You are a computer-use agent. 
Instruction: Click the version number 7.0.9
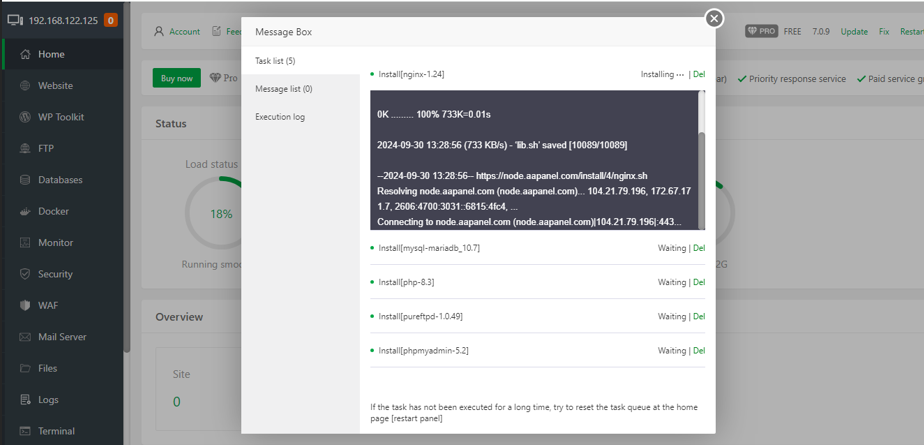tap(821, 32)
